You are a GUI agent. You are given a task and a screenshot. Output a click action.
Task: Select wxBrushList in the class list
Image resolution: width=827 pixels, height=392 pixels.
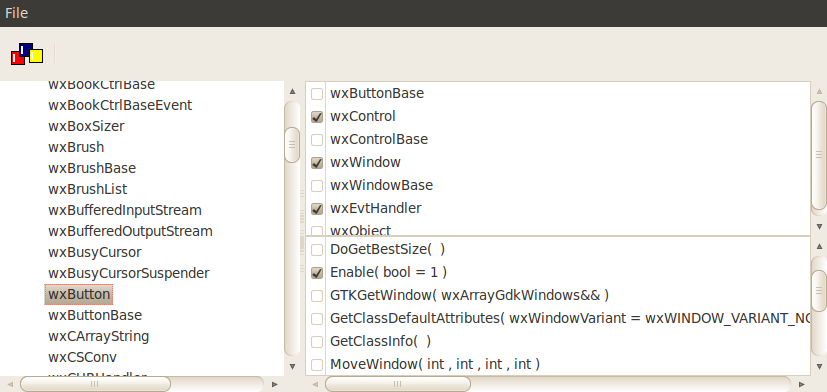pyautogui.click(x=88, y=189)
